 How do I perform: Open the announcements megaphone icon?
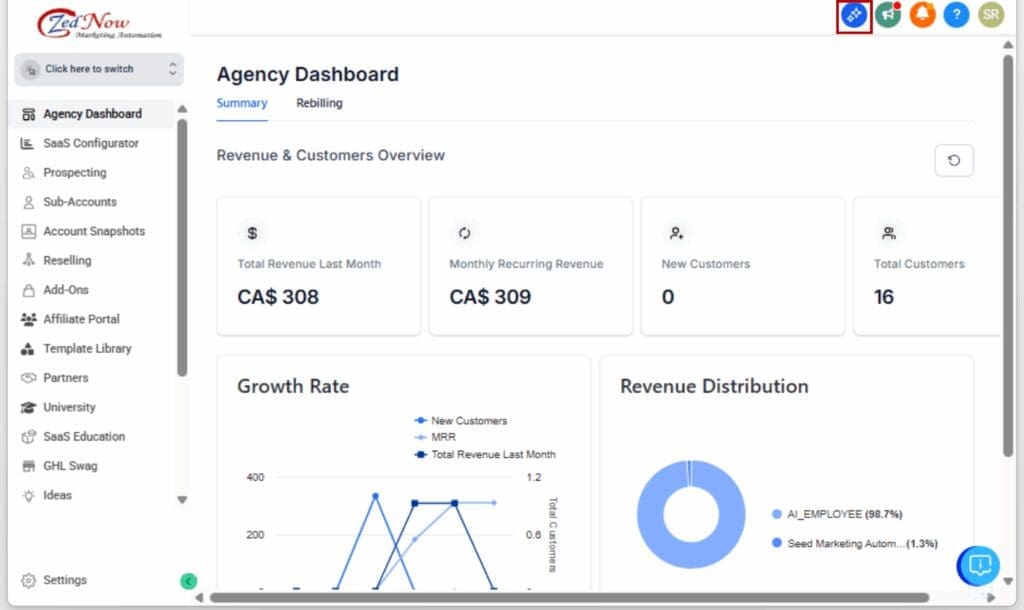coord(887,15)
